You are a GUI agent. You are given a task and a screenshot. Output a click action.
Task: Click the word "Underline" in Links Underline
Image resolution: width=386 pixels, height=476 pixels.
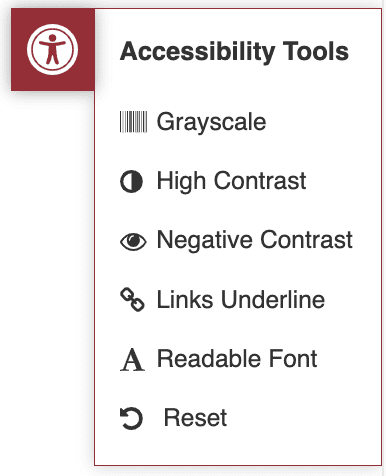[x=273, y=299]
